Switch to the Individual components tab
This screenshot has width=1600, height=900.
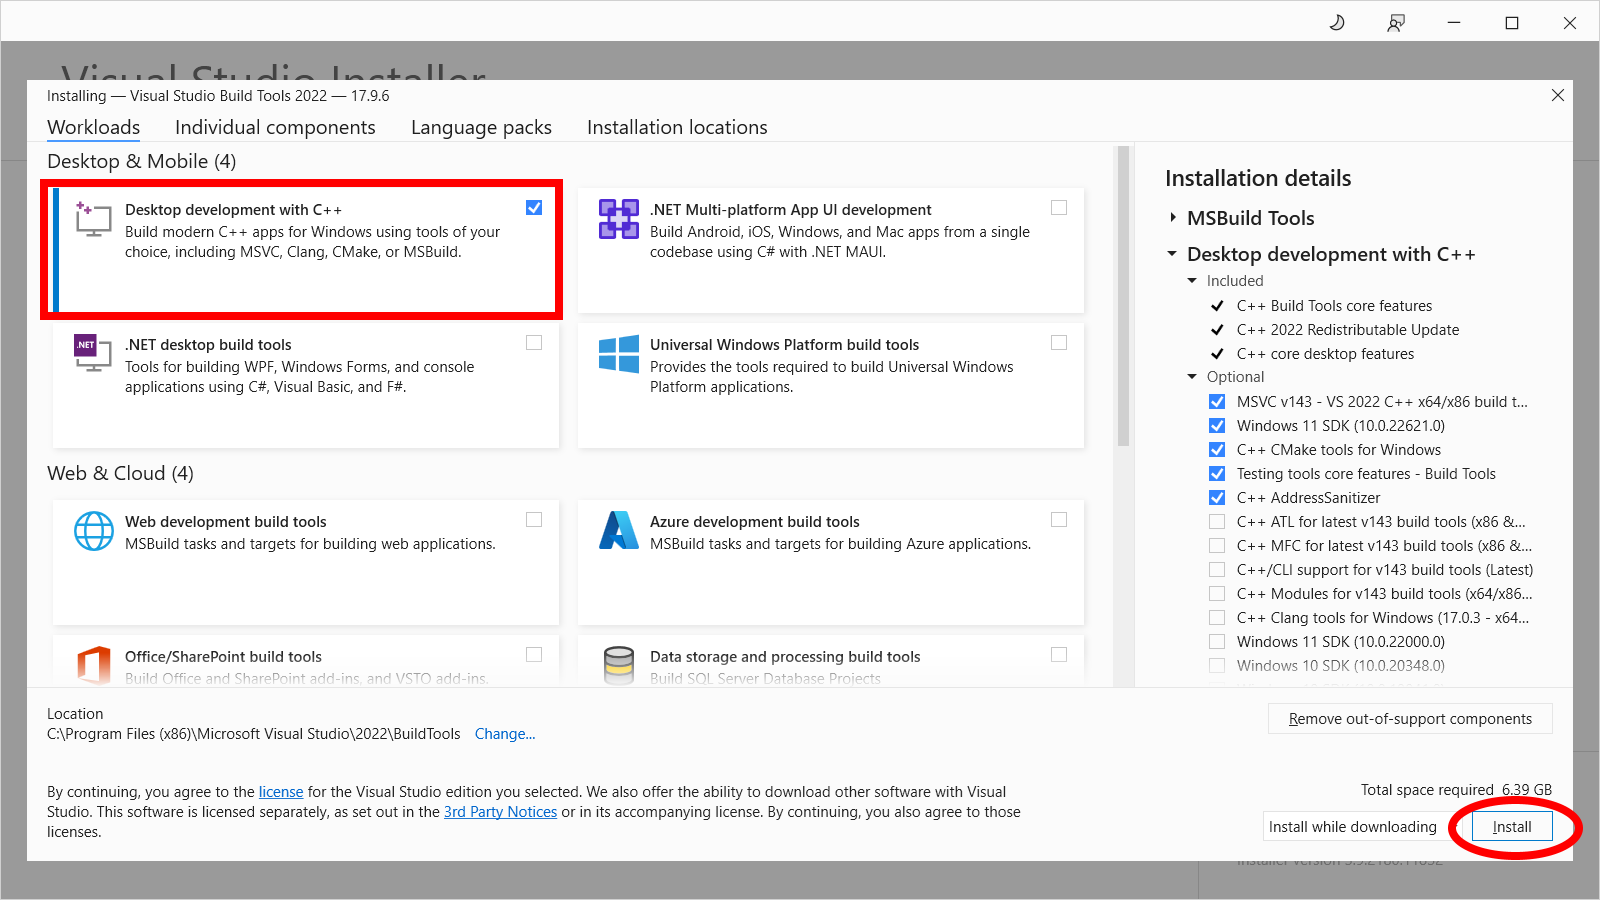[275, 128]
